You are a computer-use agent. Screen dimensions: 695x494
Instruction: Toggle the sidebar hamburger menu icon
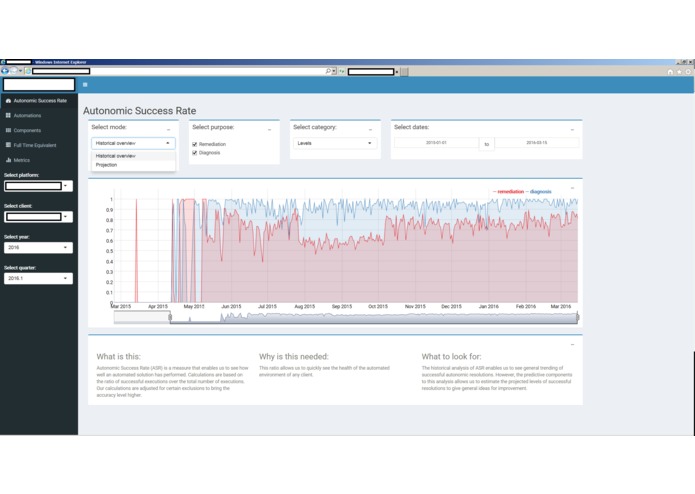click(x=85, y=85)
